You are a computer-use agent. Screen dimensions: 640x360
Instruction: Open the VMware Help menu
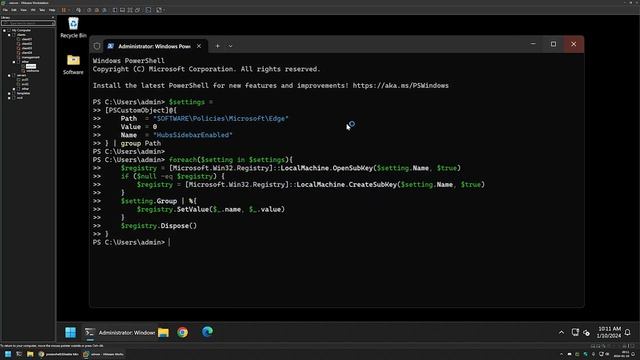52,10
